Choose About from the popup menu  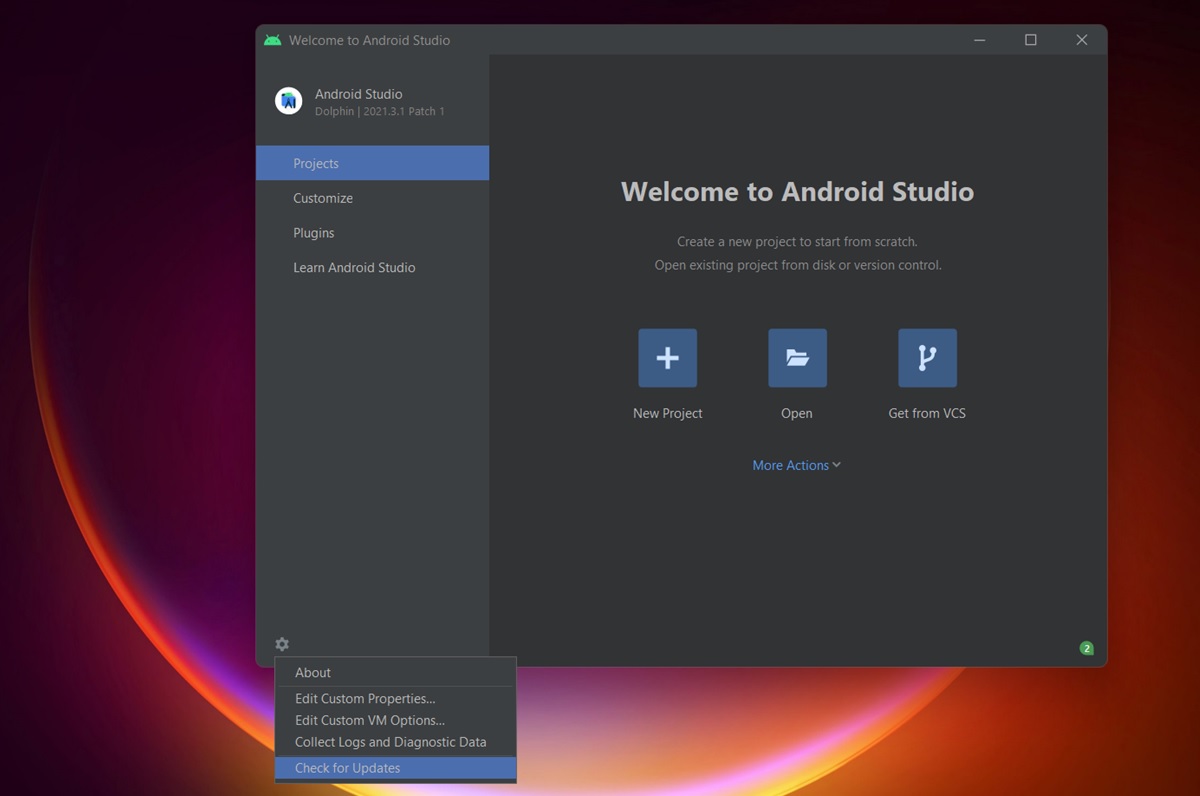313,673
